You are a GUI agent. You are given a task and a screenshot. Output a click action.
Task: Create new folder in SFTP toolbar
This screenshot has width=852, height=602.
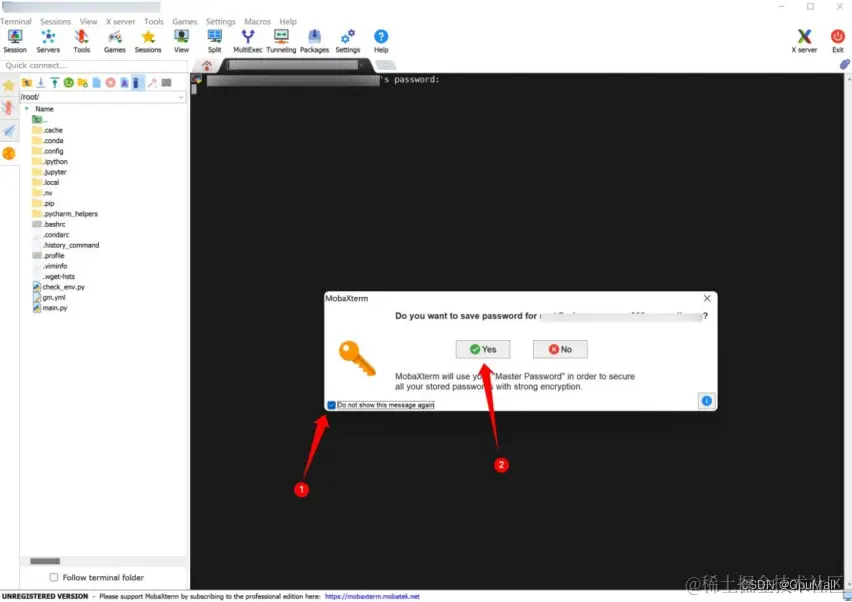pos(83,83)
